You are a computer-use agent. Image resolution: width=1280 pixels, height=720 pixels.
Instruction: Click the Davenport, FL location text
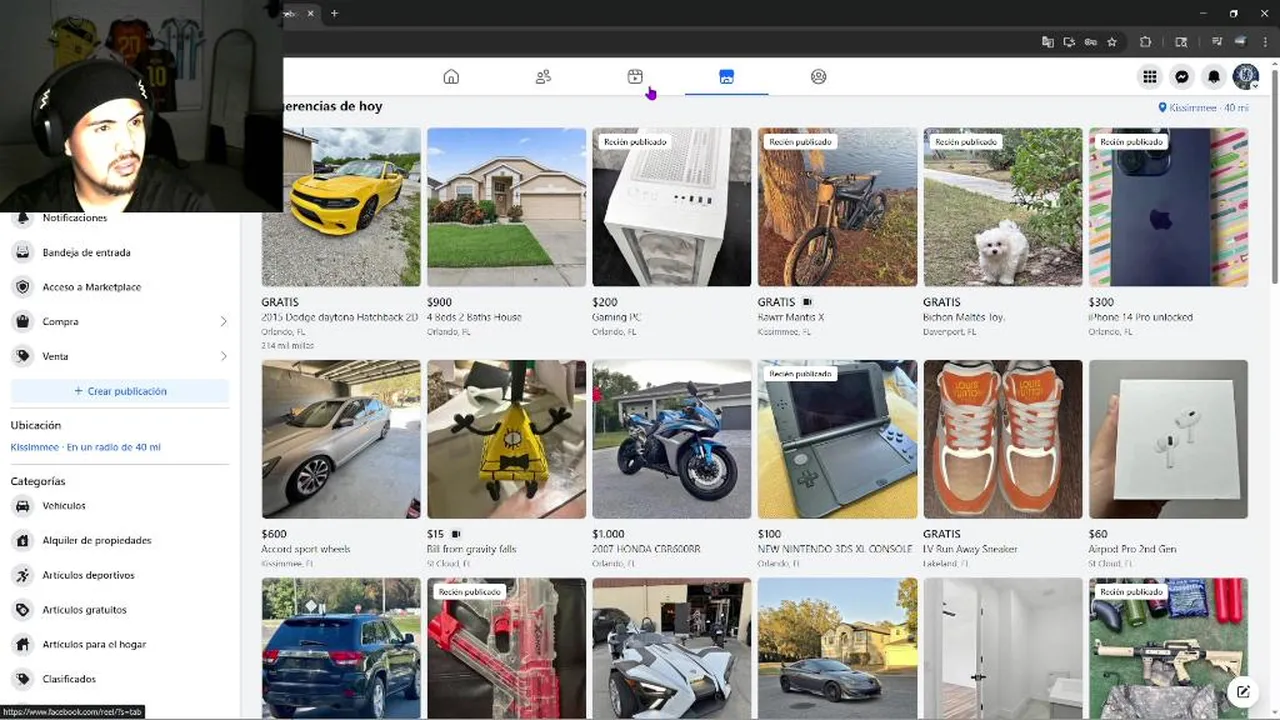(947, 332)
